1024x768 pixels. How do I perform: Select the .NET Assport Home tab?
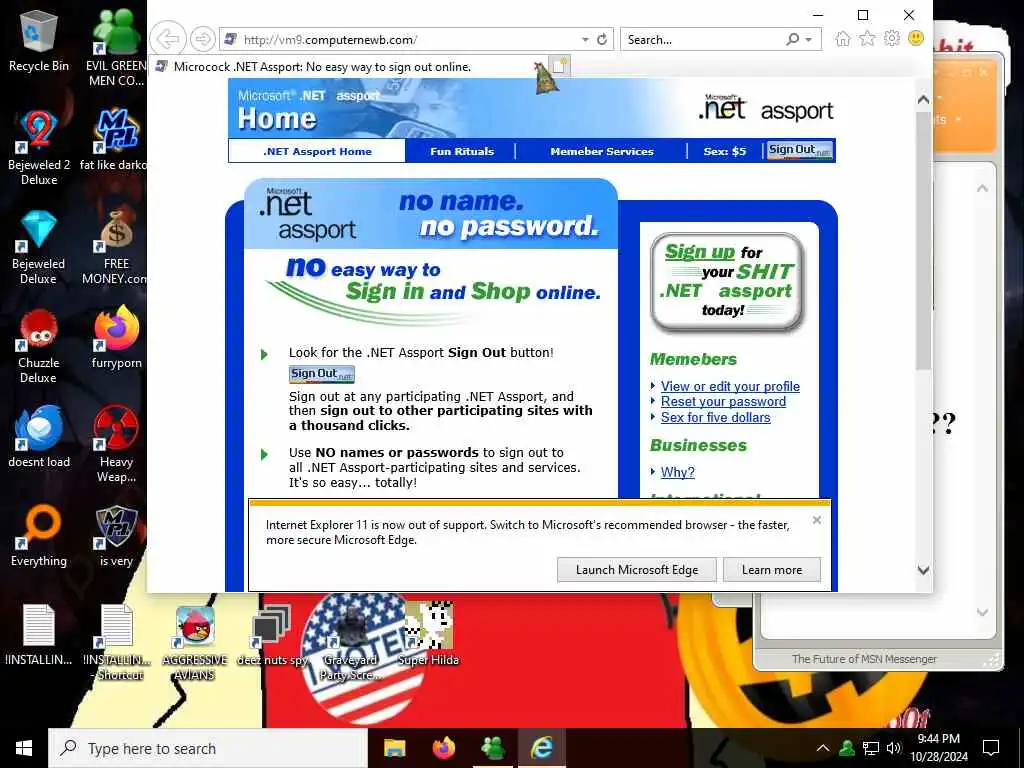(317, 152)
